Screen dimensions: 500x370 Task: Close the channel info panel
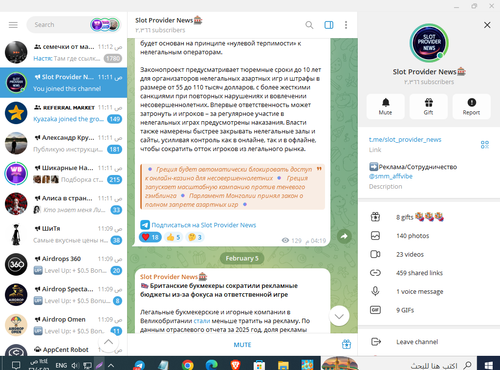tap(487, 25)
